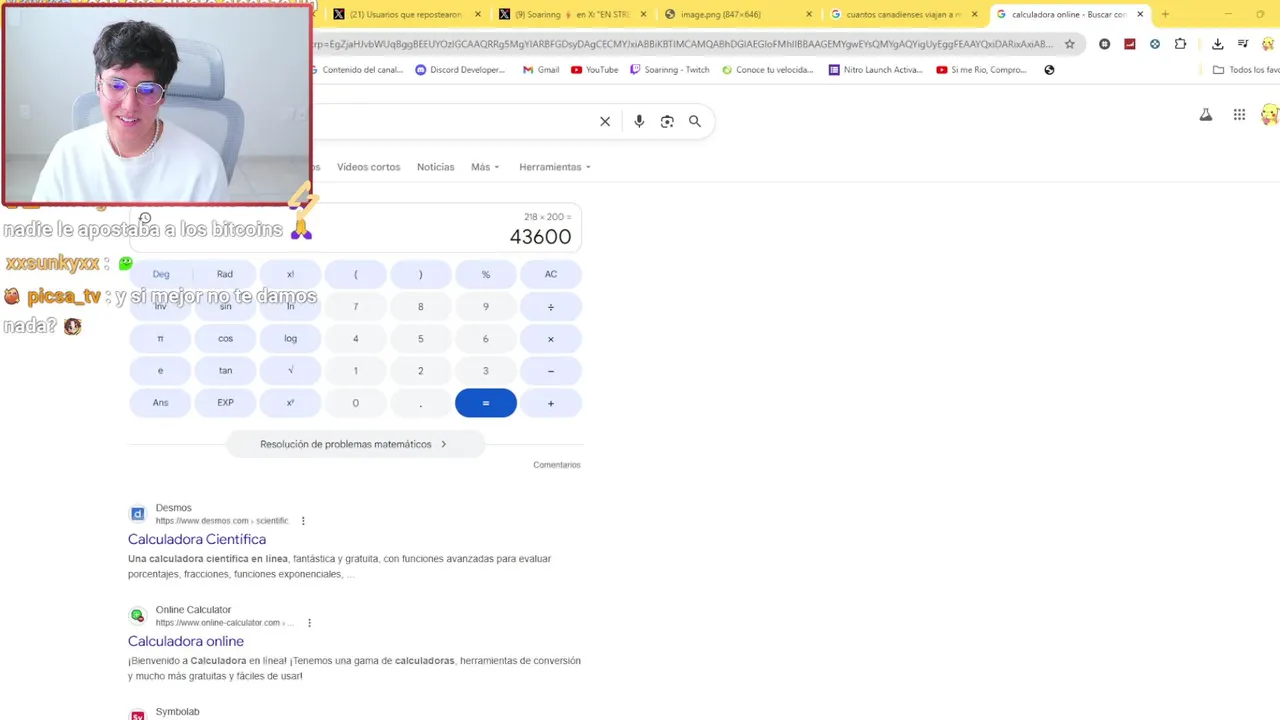Click the square root √ key
This screenshot has height=720, width=1280.
290,371
